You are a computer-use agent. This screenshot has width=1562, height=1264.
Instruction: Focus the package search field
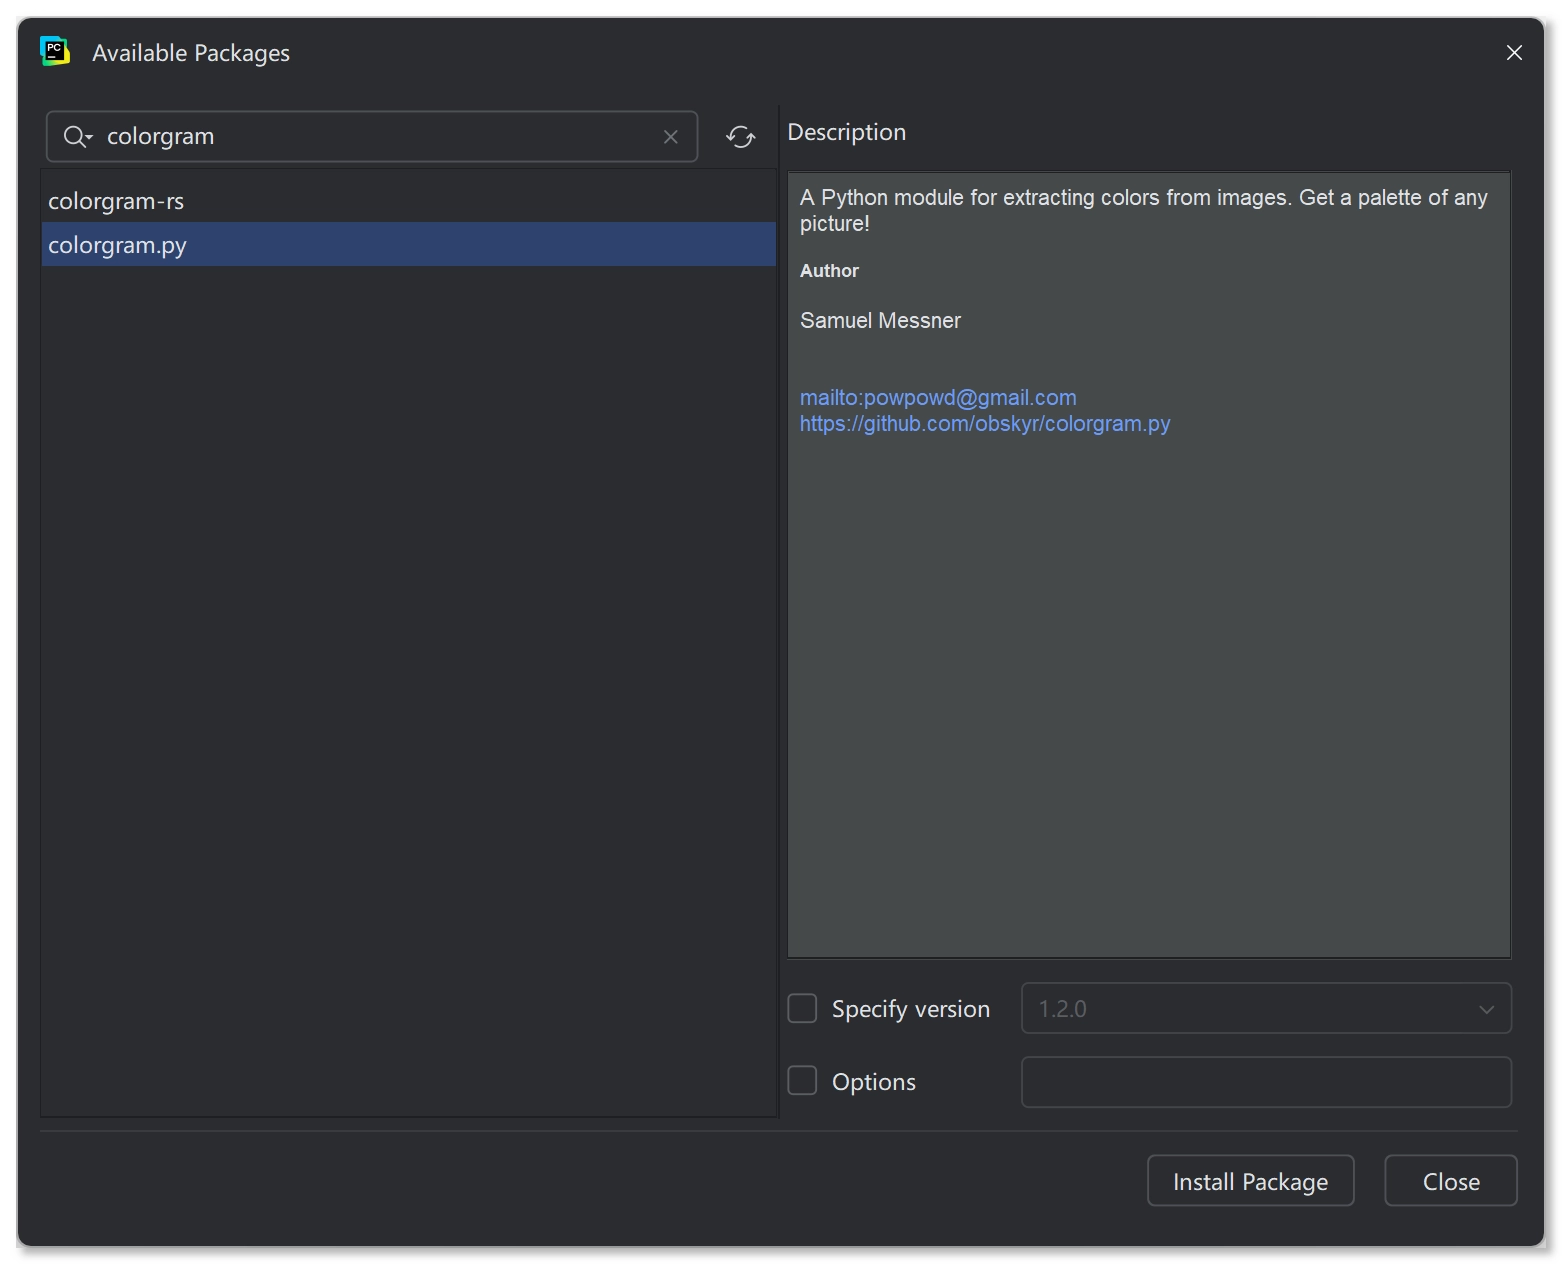(380, 137)
